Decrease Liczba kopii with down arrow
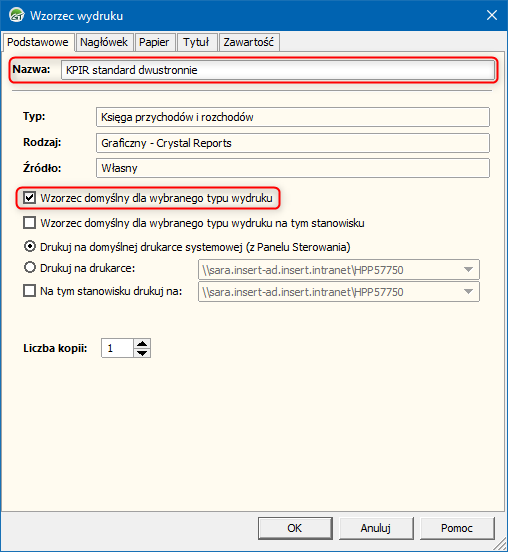This screenshot has height=552, width=508. pyautogui.click(x=142, y=353)
